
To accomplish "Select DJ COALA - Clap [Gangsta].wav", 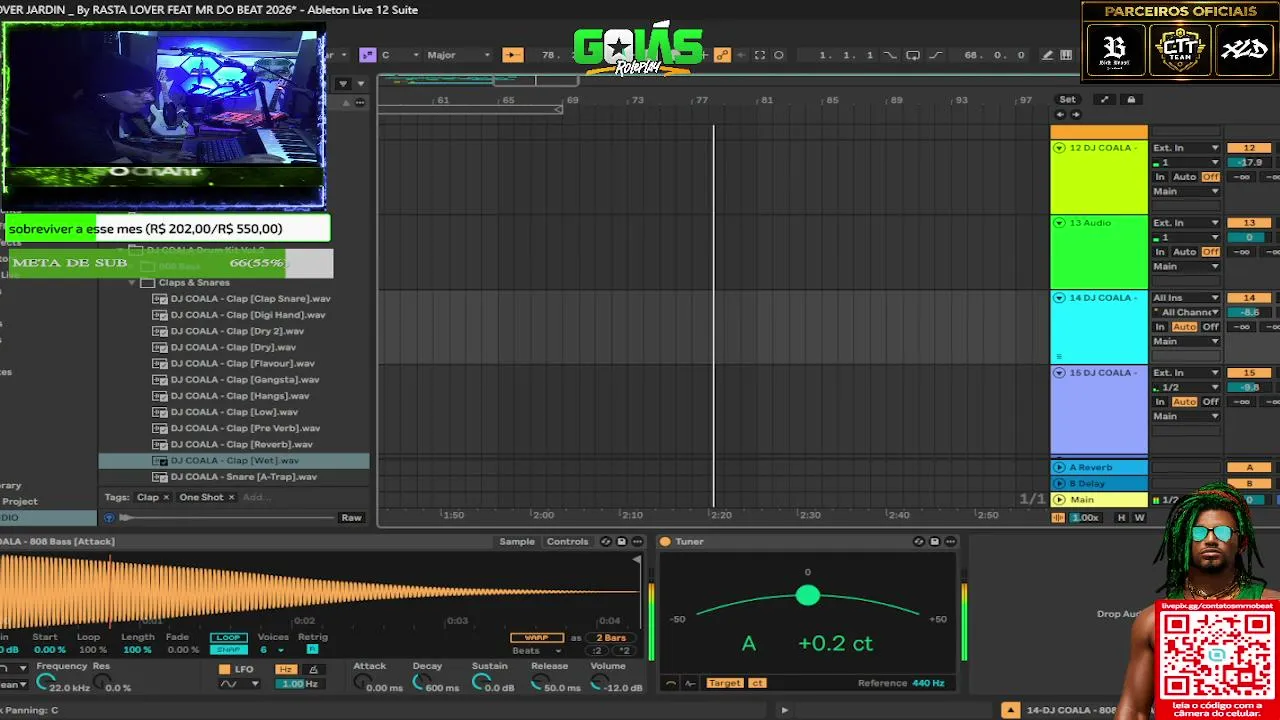I will click(245, 380).
